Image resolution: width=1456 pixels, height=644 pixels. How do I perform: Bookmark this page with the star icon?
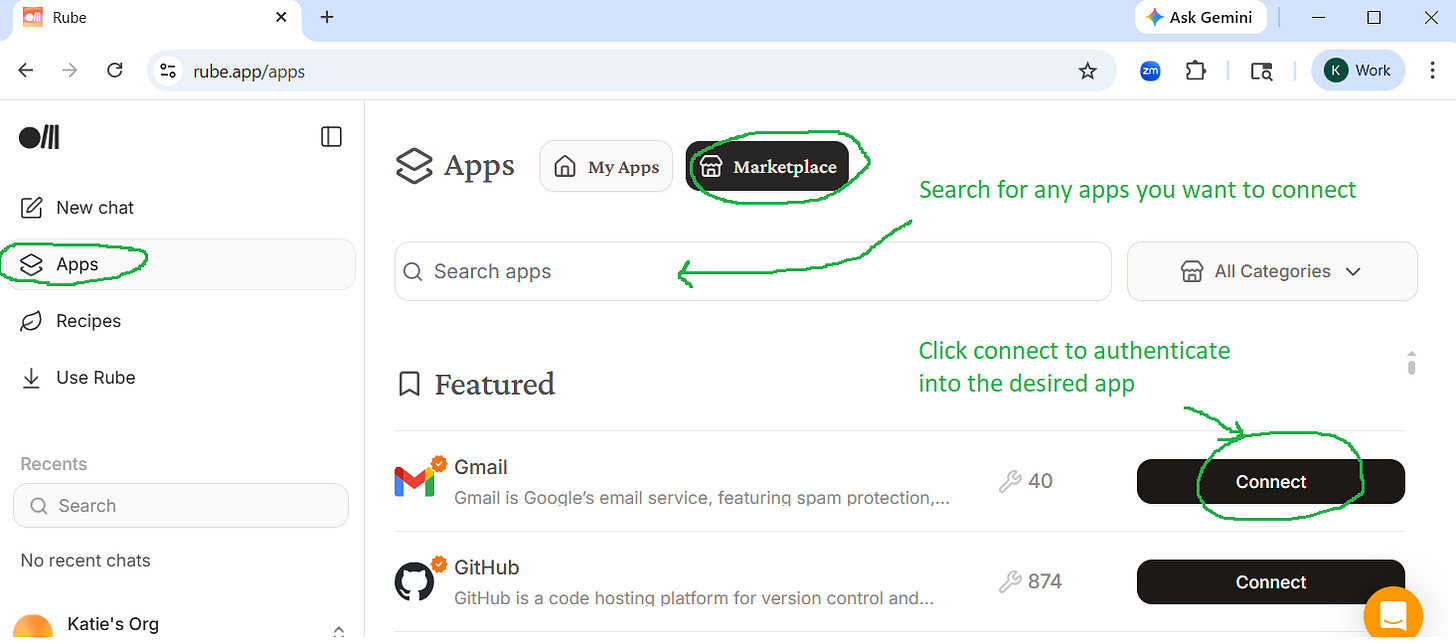point(1087,71)
